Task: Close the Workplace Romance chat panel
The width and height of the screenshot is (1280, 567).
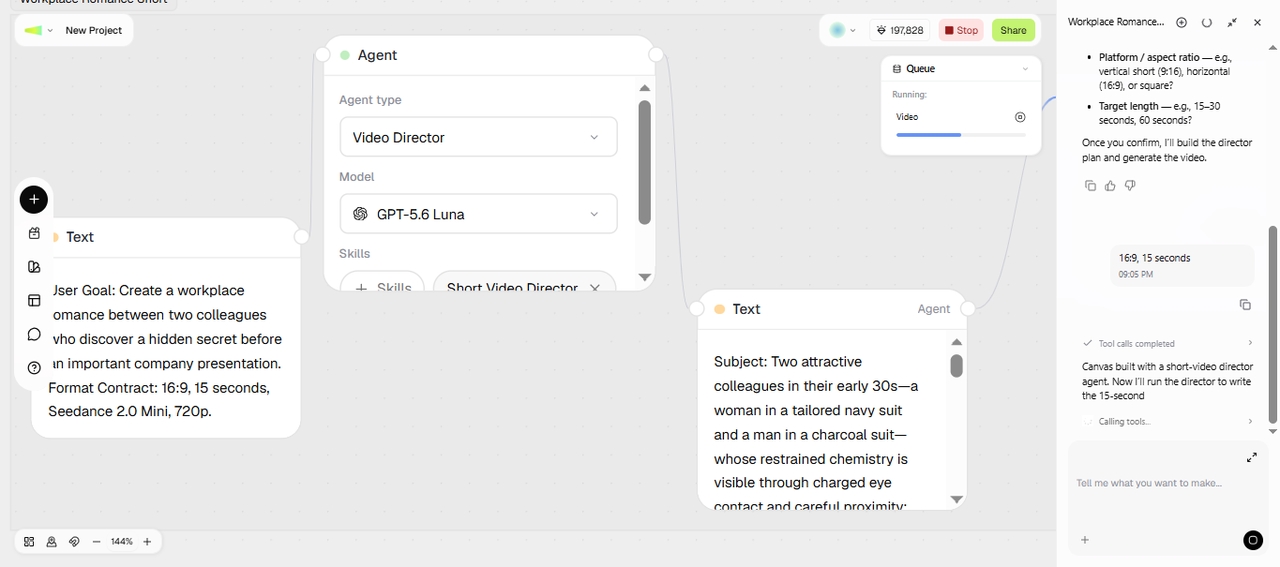Action: point(1258,22)
